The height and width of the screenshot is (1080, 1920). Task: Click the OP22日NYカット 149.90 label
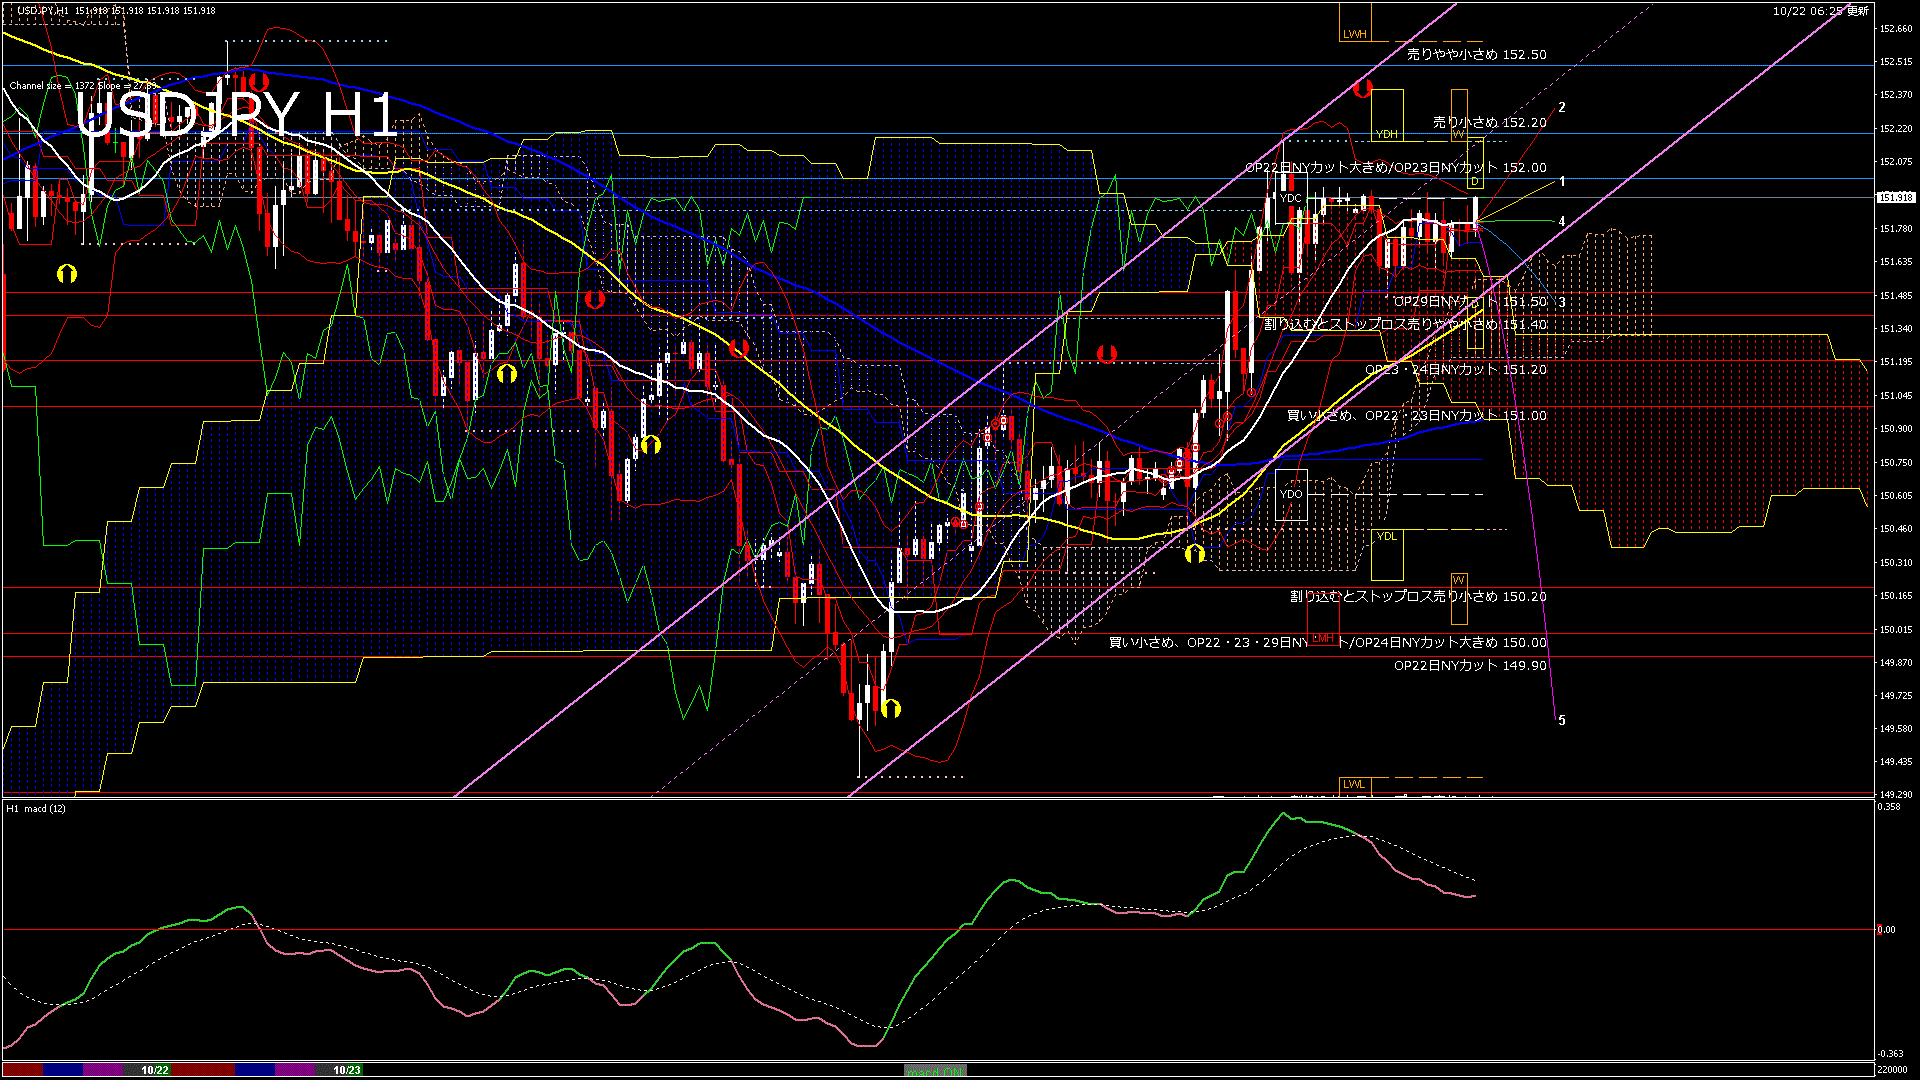tap(1470, 665)
